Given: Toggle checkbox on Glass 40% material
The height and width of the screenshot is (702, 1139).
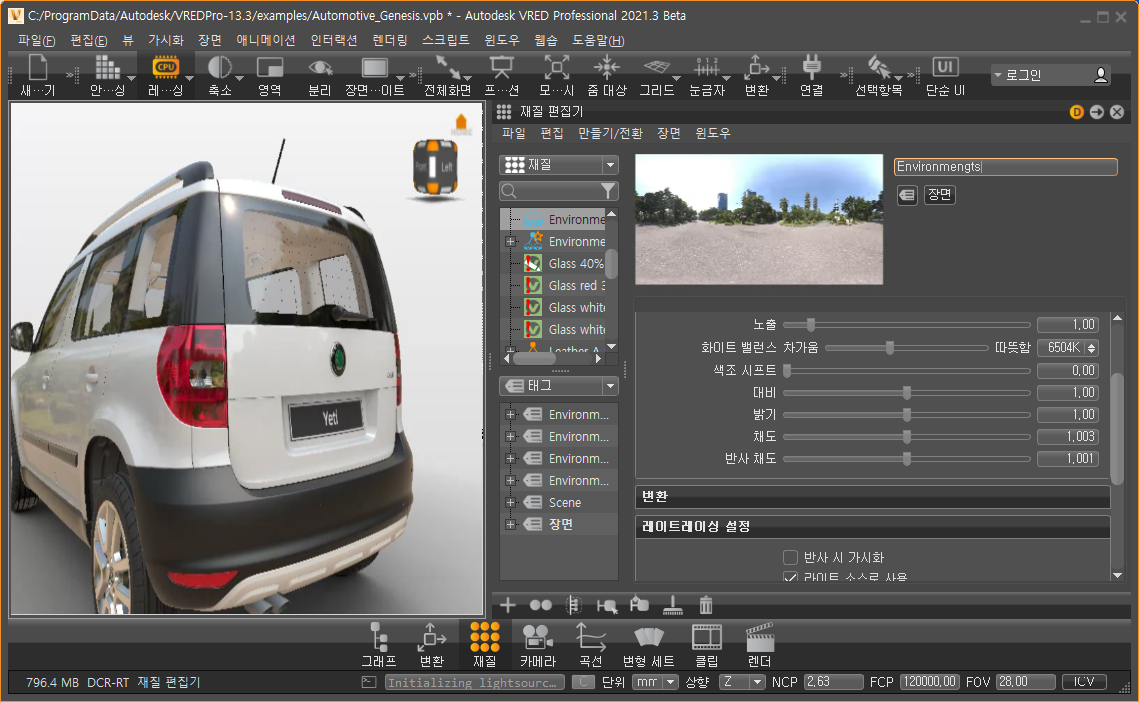Looking at the screenshot, I should (x=533, y=264).
